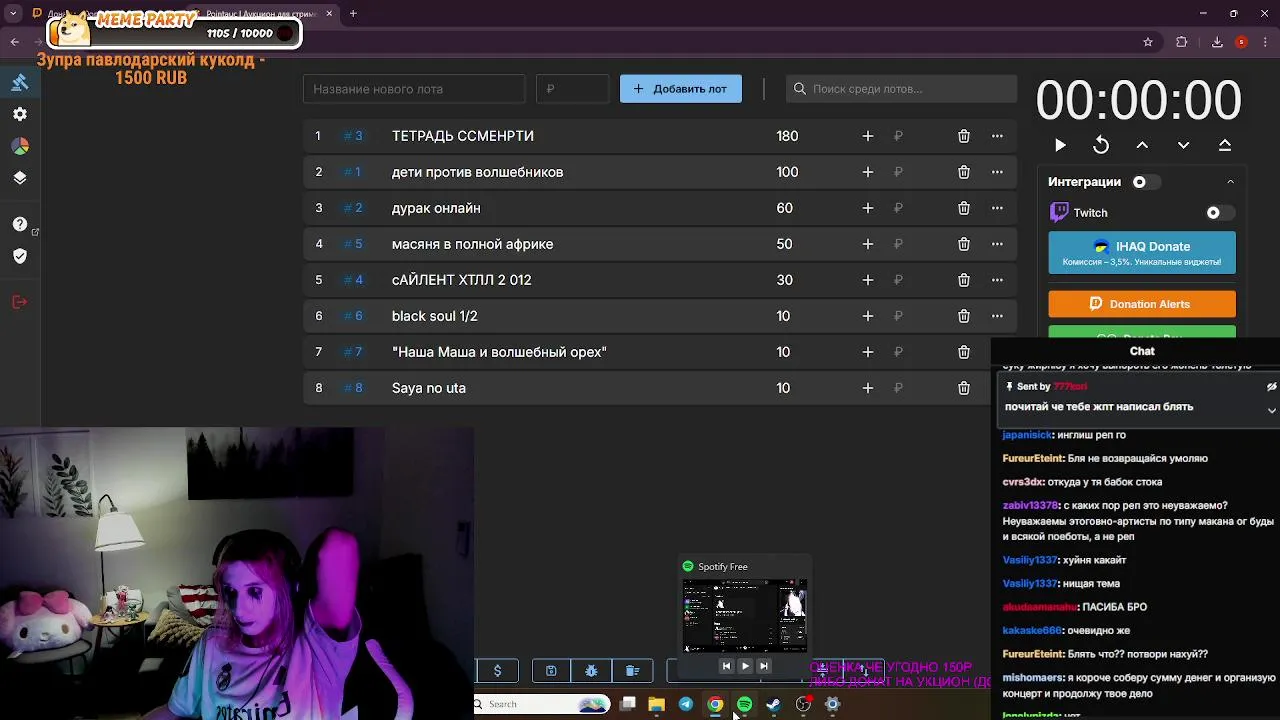Hide the pinned chat message
Screen dimensions: 1280x720
pyautogui.click(x=1272, y=387)
